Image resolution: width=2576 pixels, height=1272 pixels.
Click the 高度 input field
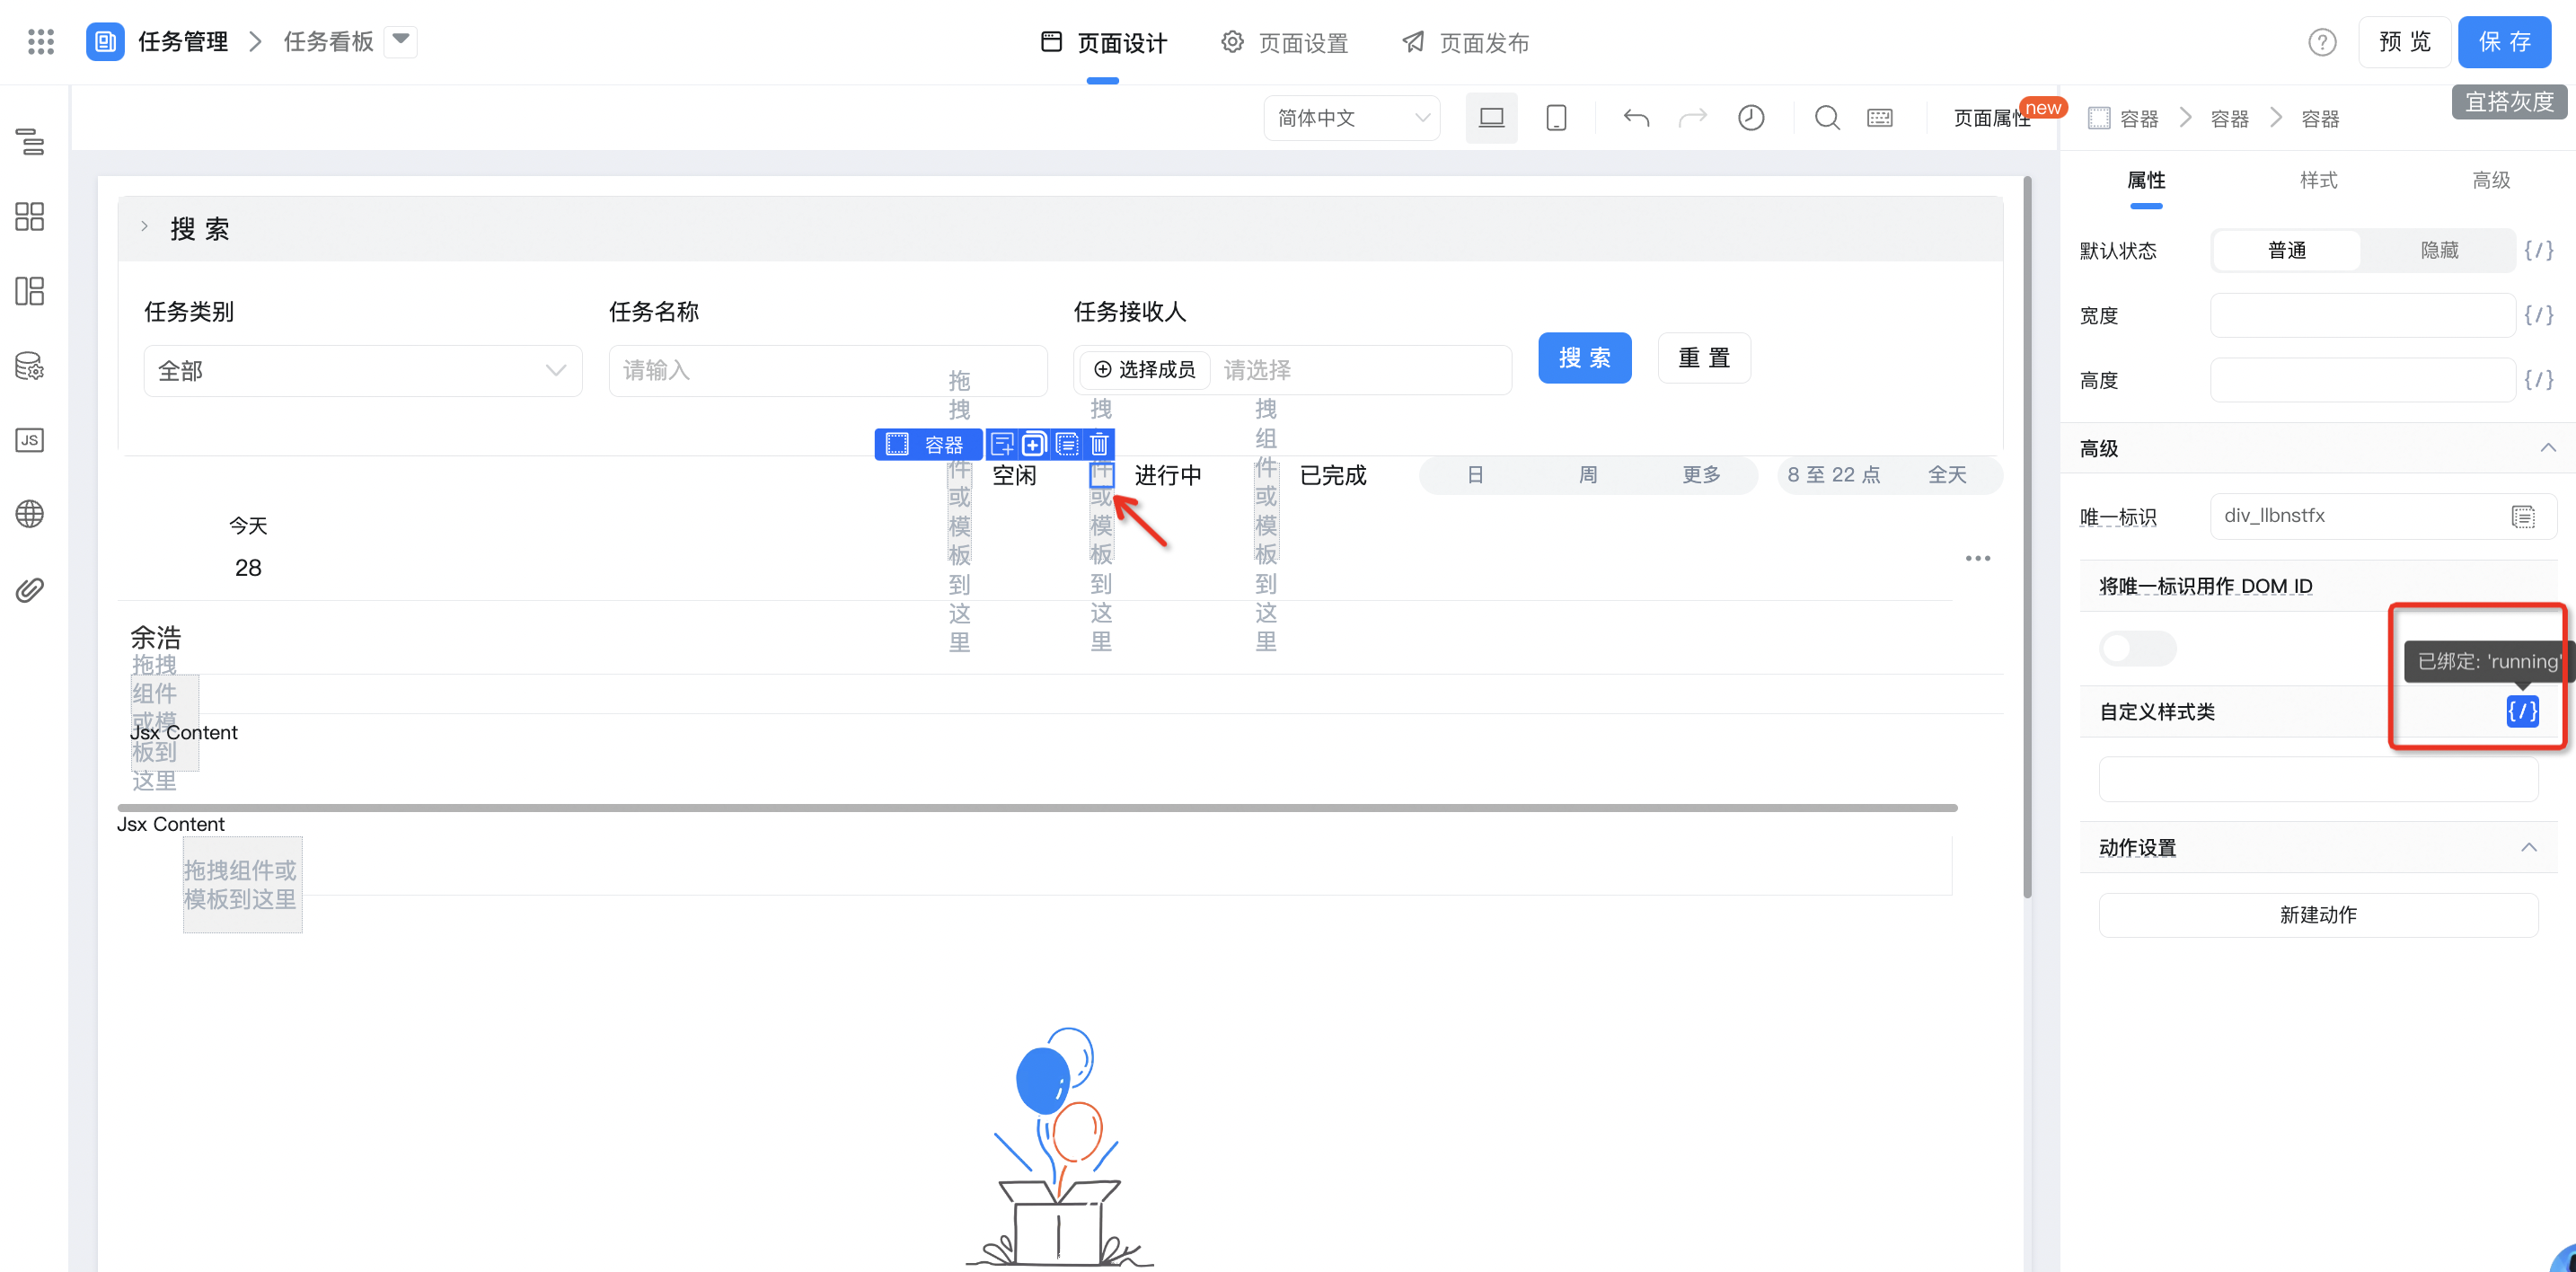click(2362, 380)
